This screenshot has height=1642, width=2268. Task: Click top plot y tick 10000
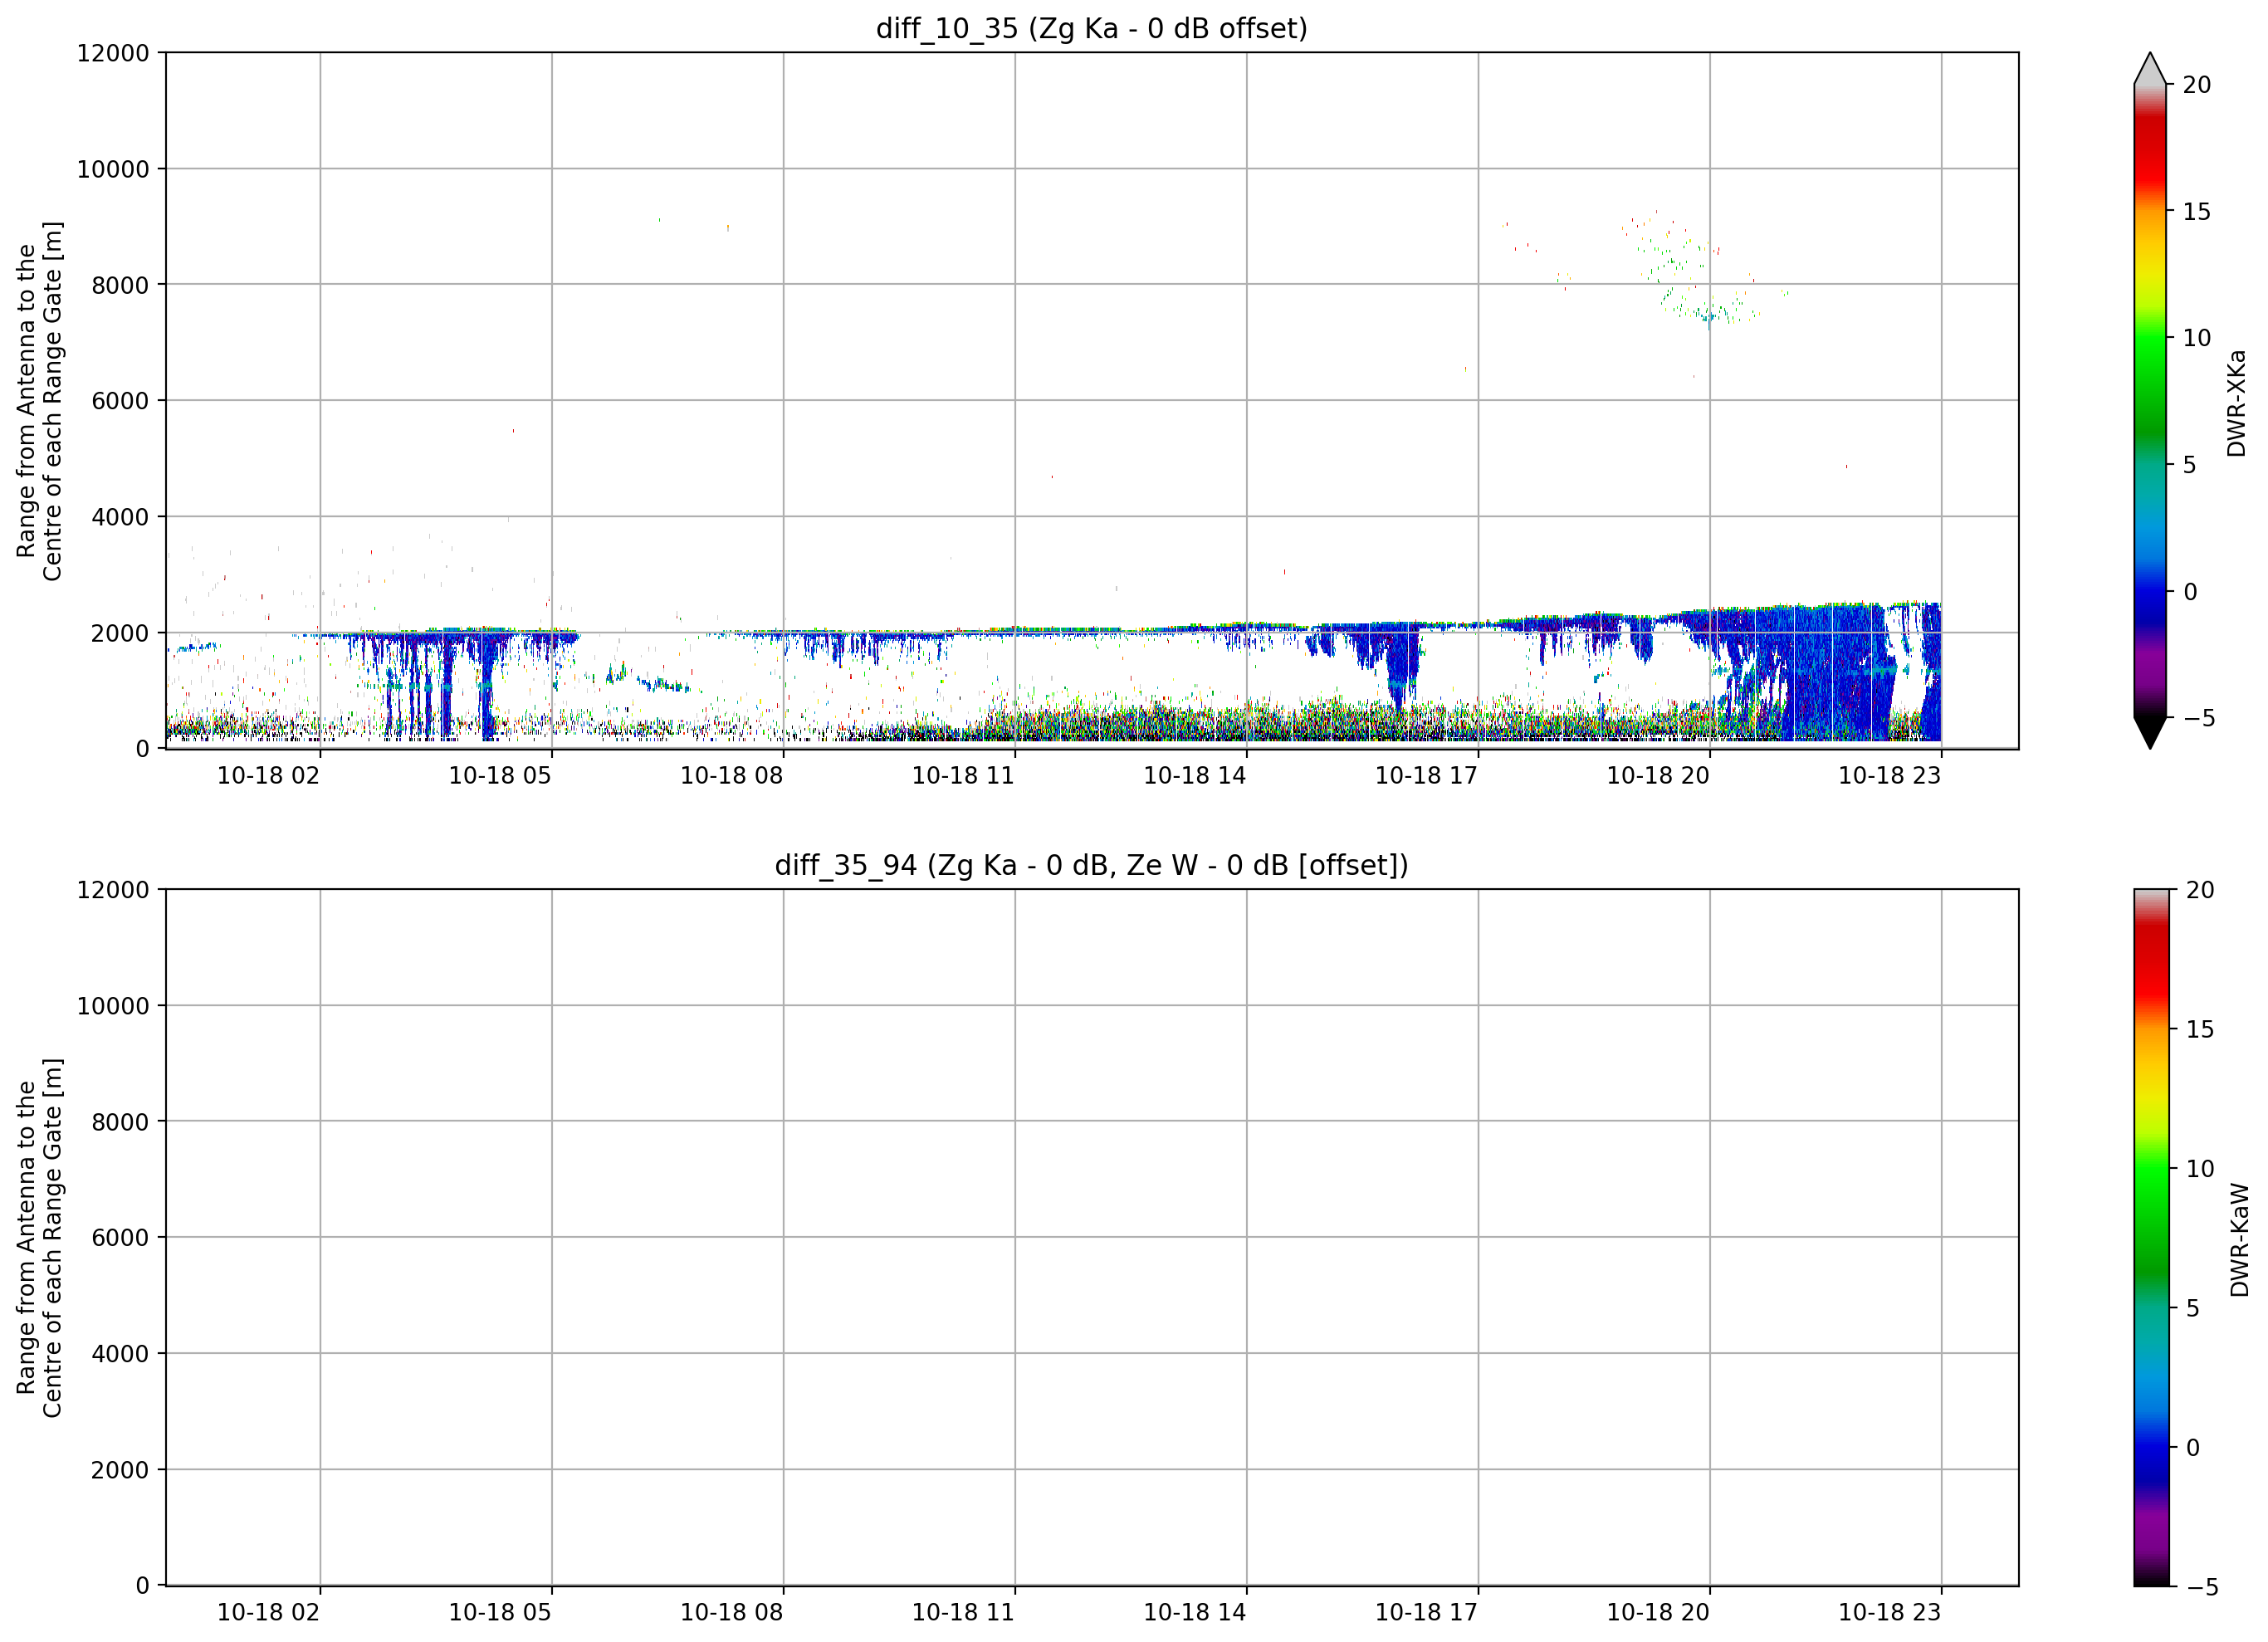point(113,169)
